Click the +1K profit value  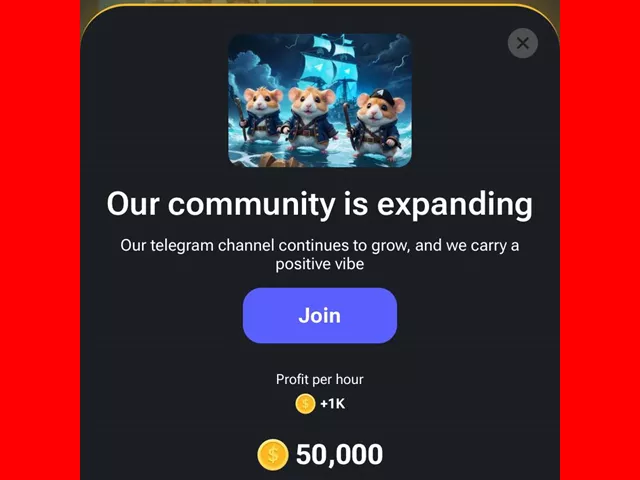(333, 404)
